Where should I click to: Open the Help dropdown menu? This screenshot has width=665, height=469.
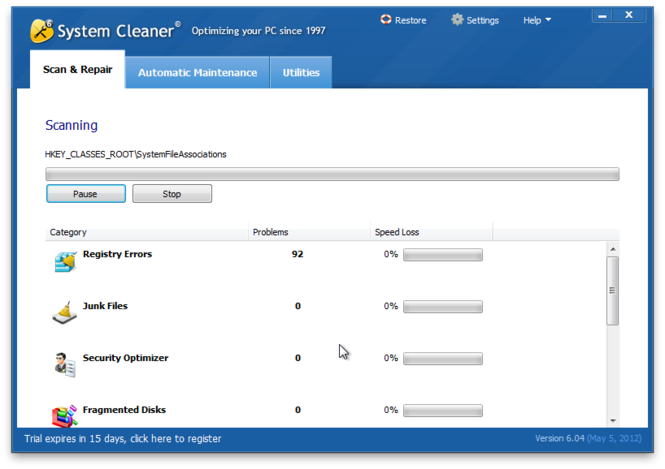tap(536, 20)
